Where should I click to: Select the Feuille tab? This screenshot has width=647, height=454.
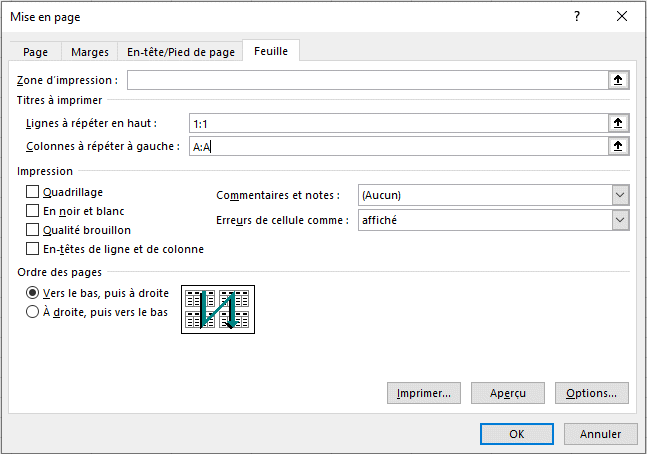[271, 51]
